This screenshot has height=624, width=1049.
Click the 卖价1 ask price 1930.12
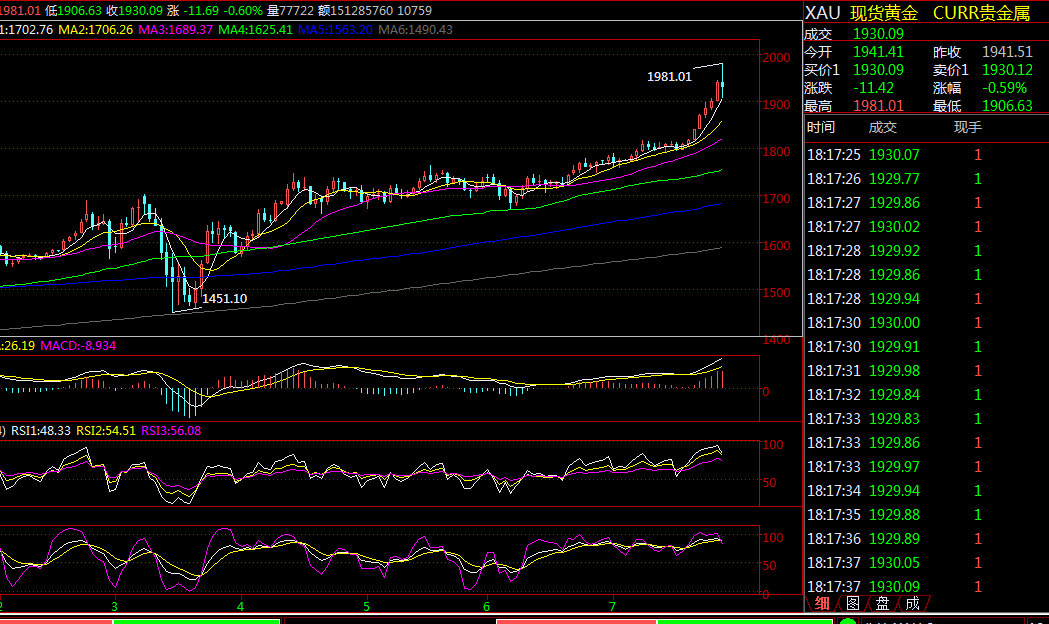tap(1007, 70)
